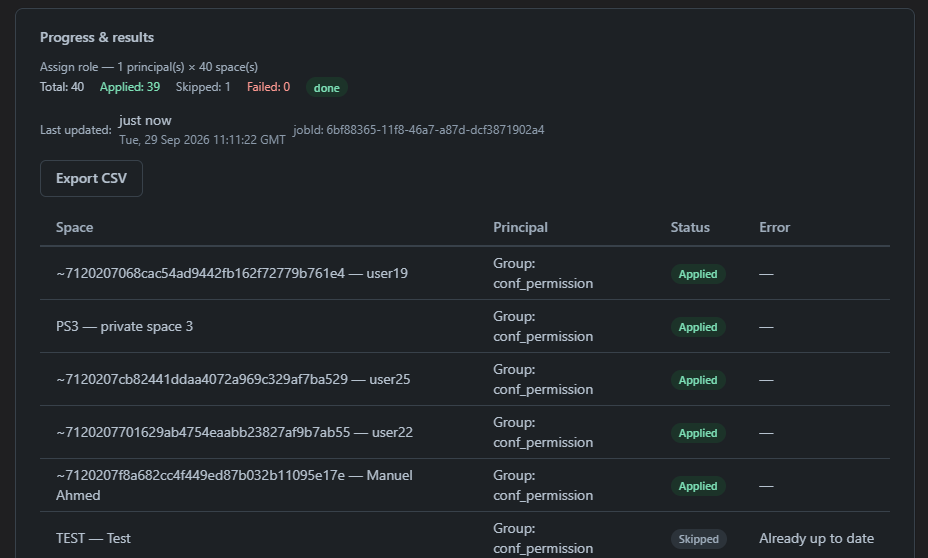Select the green done status badge
The width and height of the screenshot is (928, 558).
coord(327,88)
